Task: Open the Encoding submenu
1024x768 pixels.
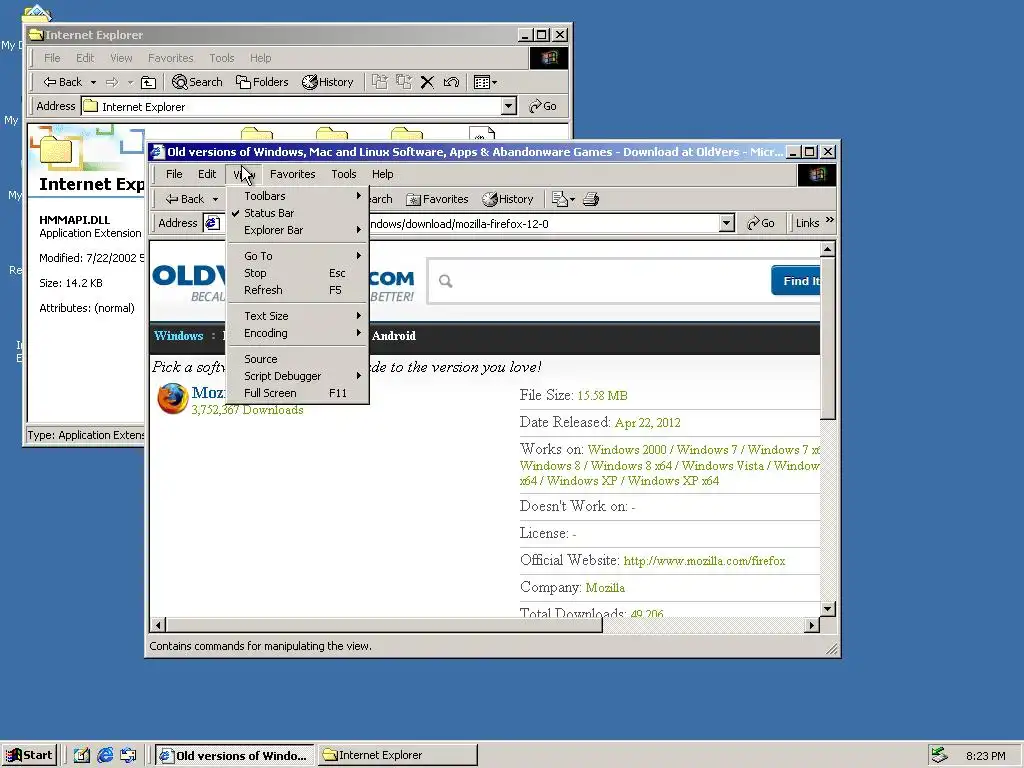Action: (298, 333)
